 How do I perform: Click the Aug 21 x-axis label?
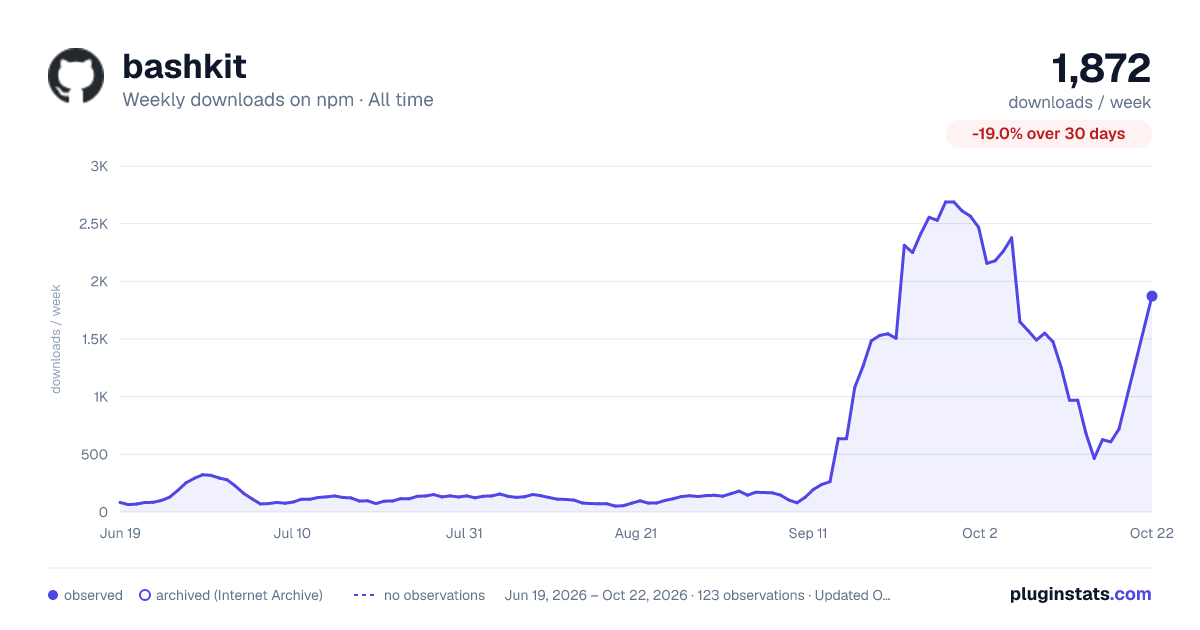click(x=636, y=533)
